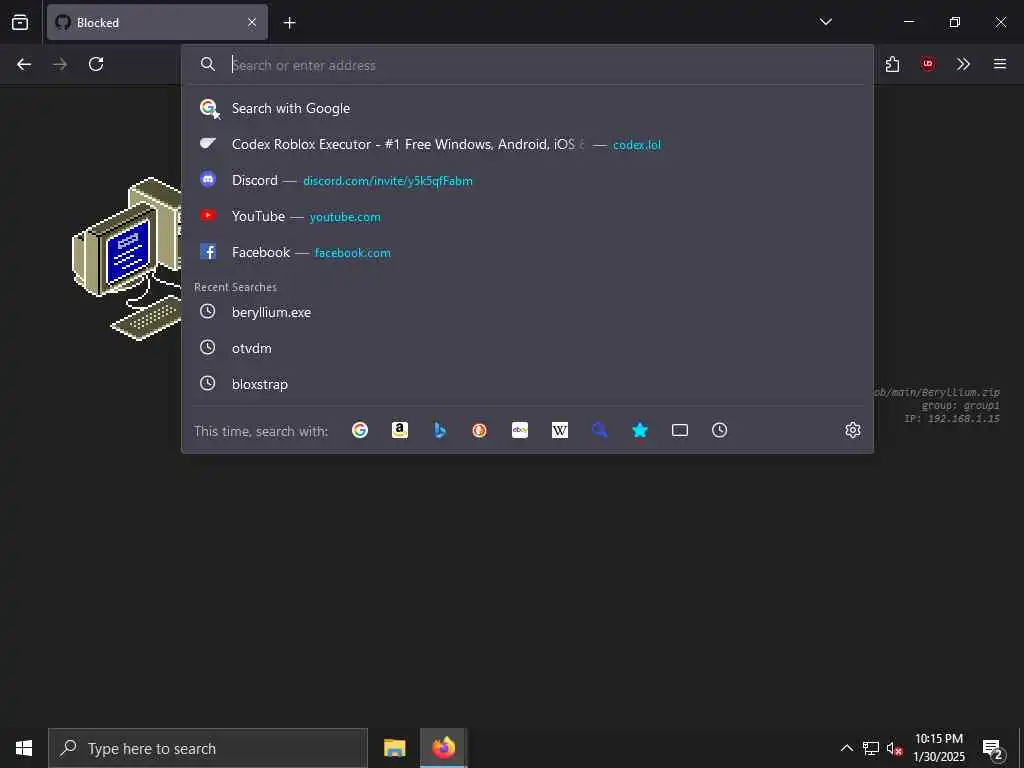The image size is (1024, 768).
Task: Click the clock icon beside beryllium.exe
Action: pos(208,312)
